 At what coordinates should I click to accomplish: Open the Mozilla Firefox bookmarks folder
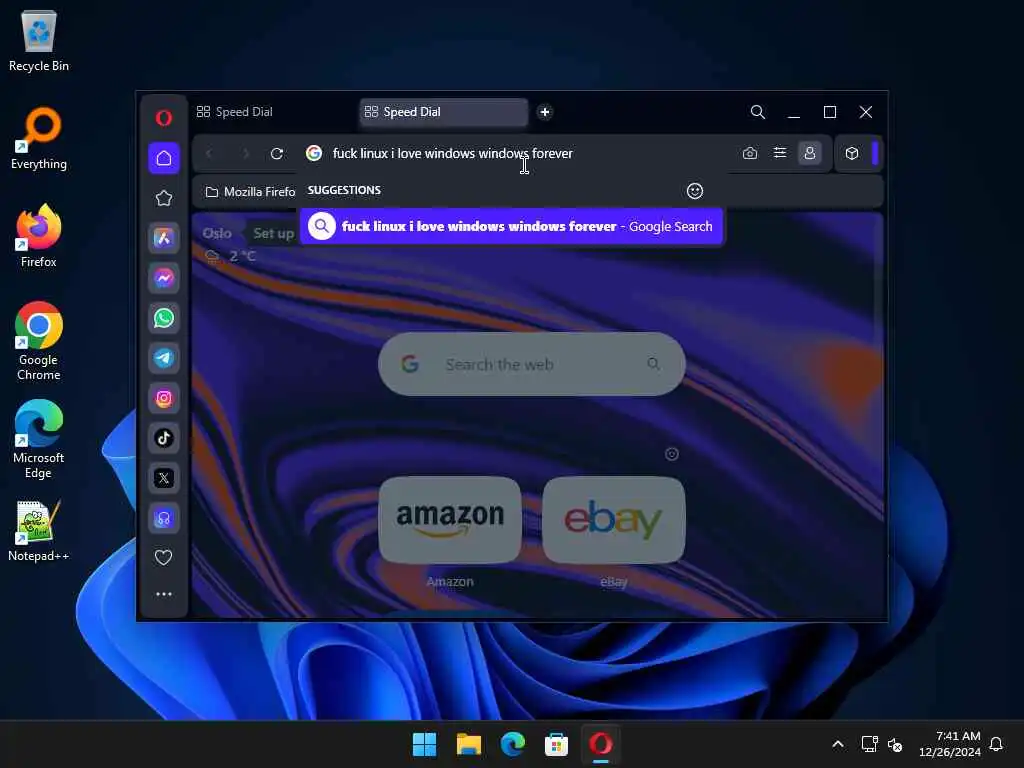(250, 192)
